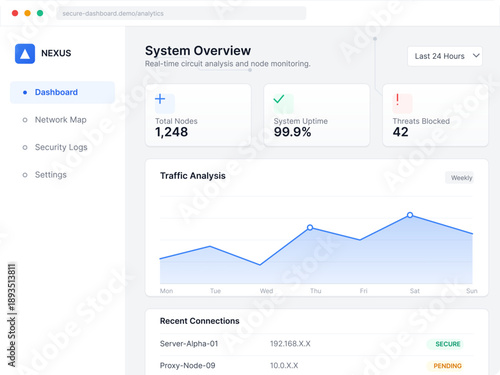Click the NEXUS brand name text
500x375 pixels.
(56, 53)
